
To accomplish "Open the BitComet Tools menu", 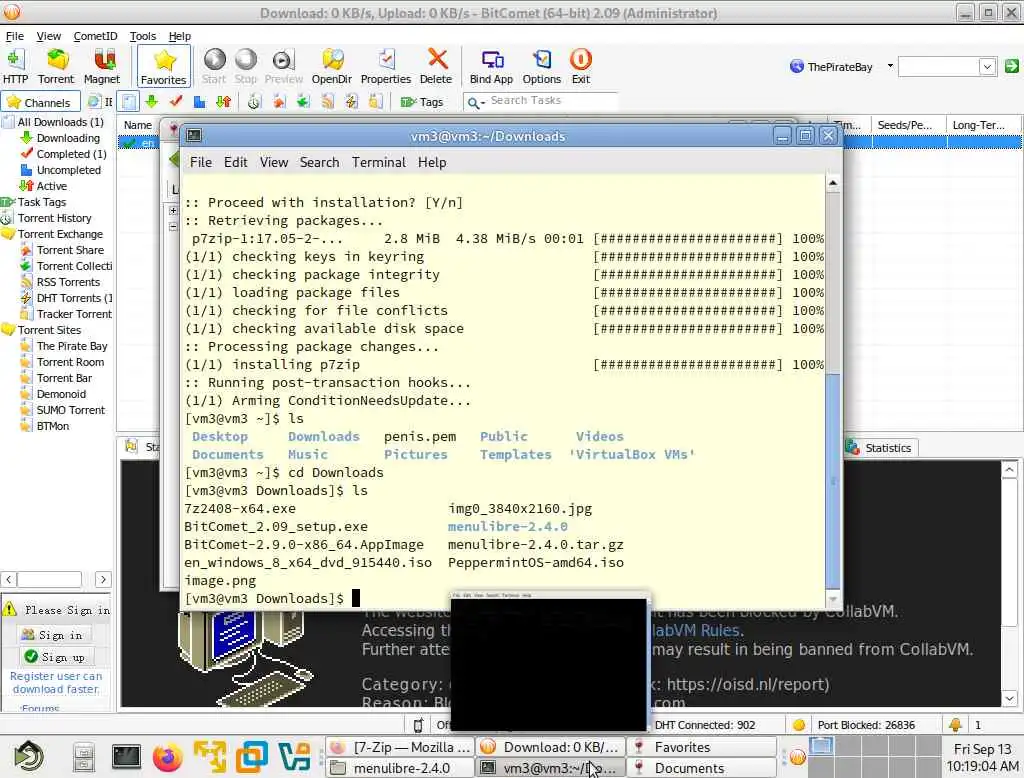I will point(142,36).
